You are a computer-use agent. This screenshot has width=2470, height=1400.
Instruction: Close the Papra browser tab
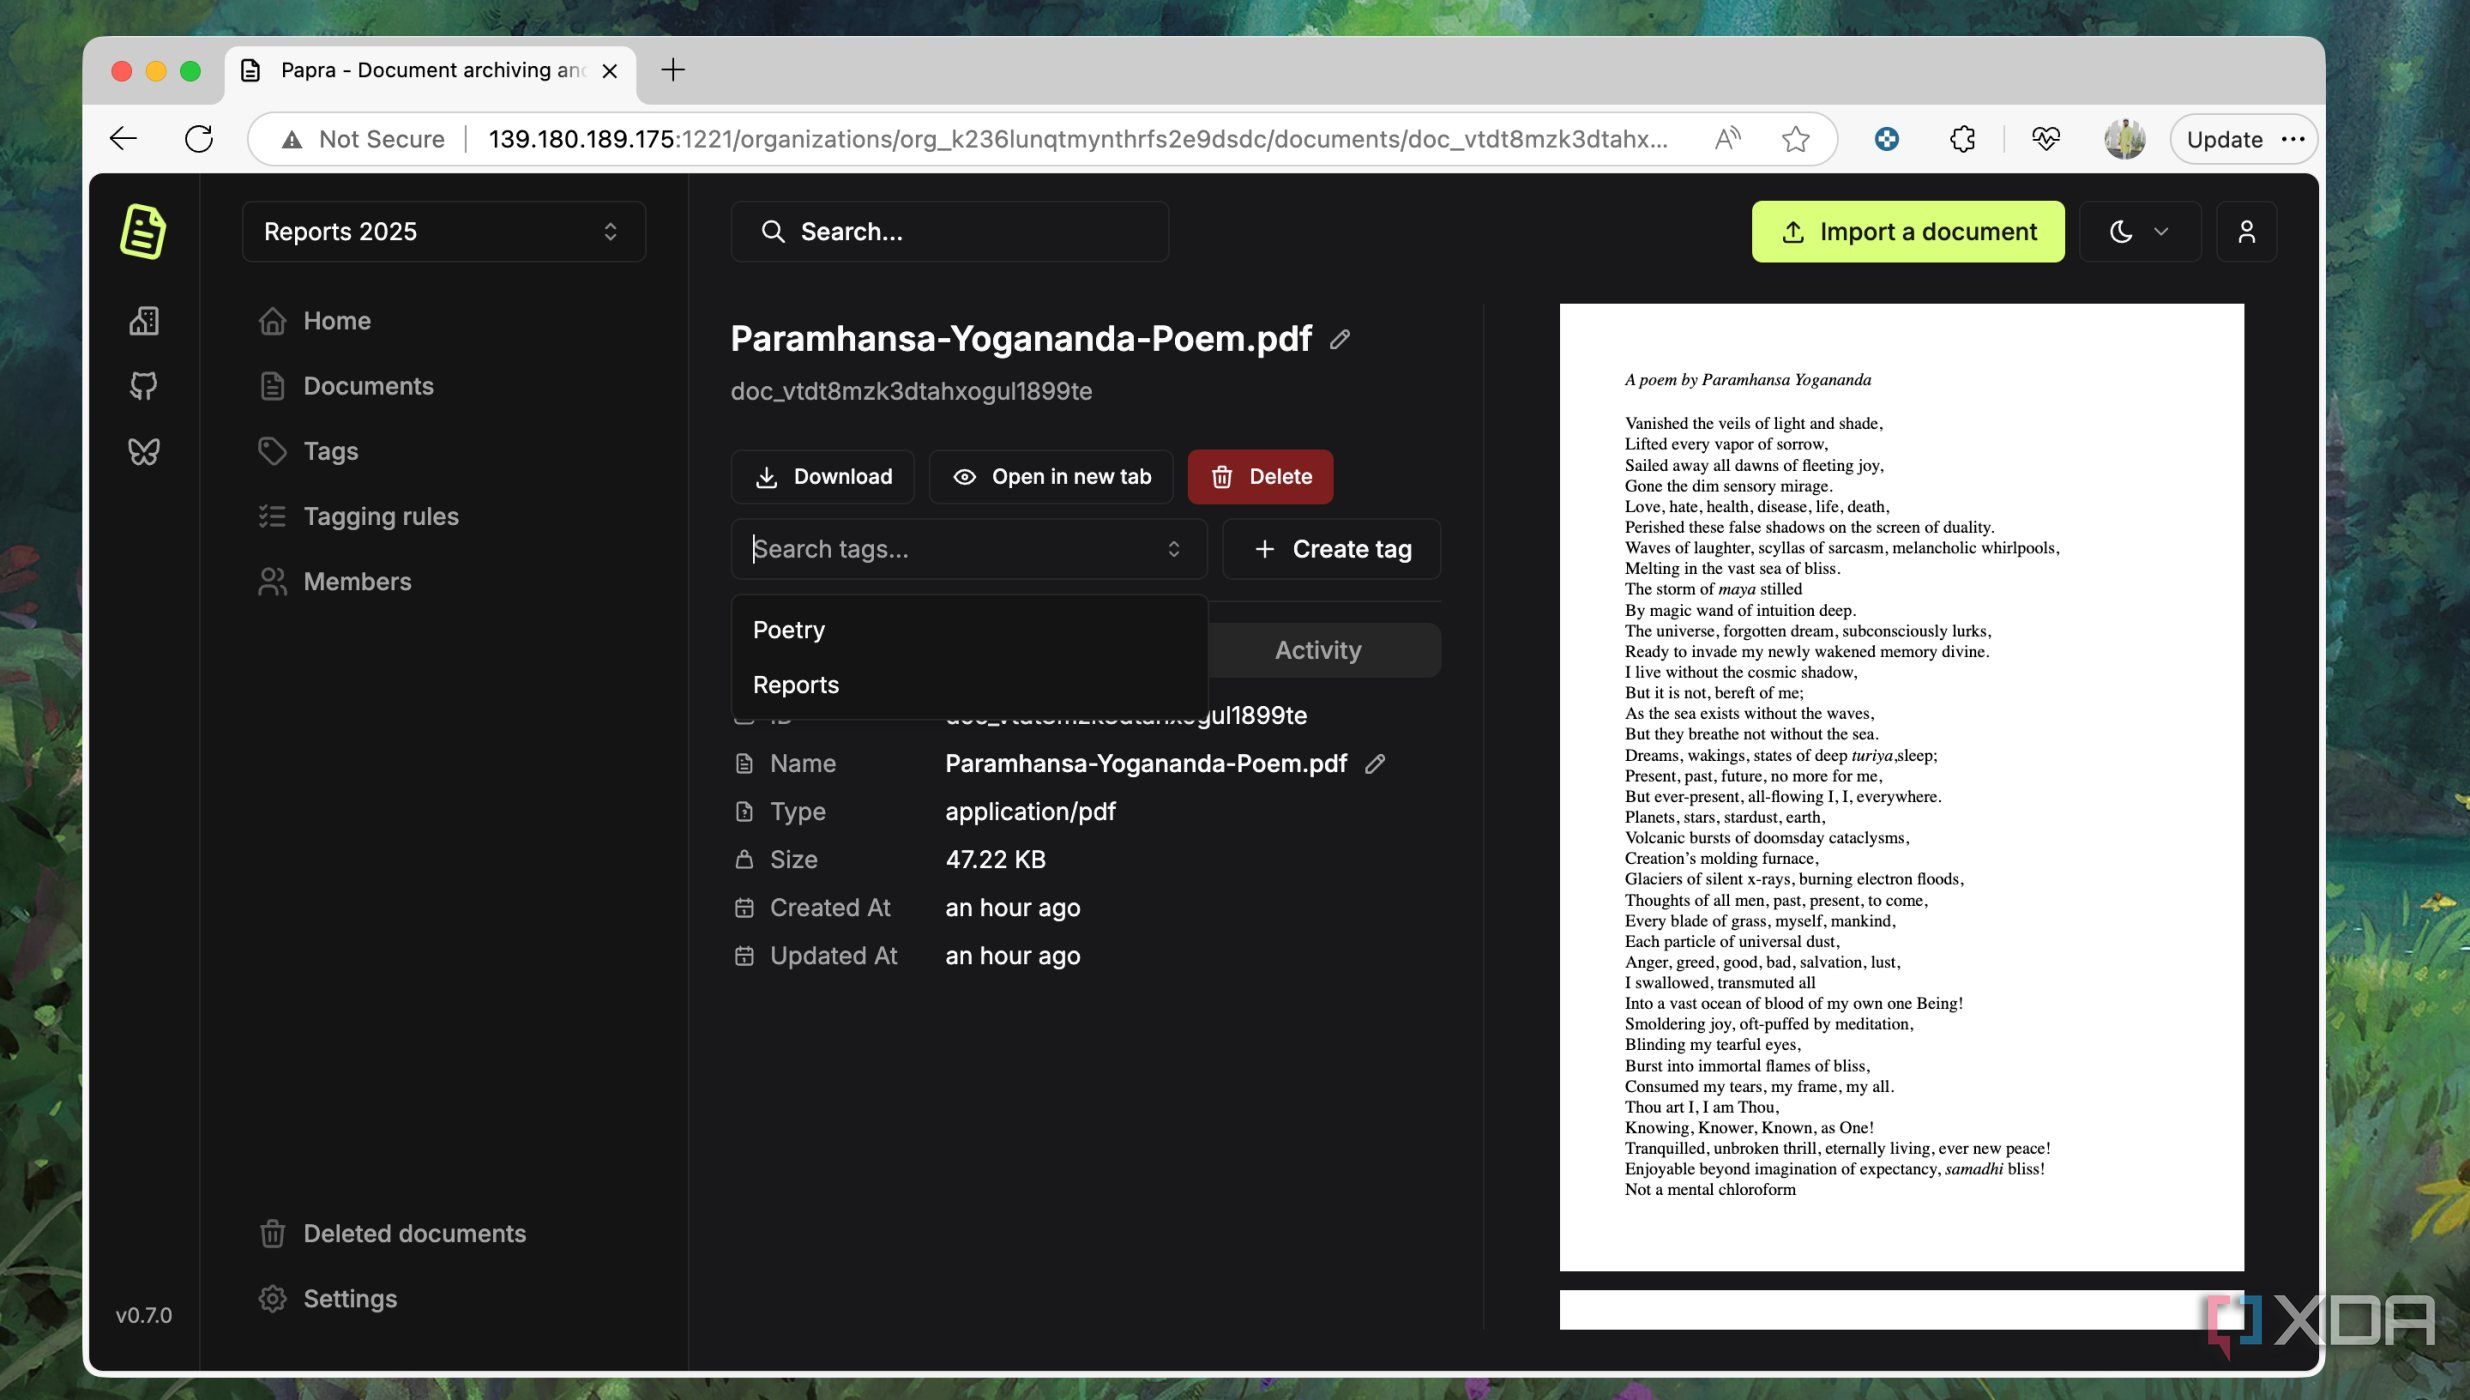610,71
